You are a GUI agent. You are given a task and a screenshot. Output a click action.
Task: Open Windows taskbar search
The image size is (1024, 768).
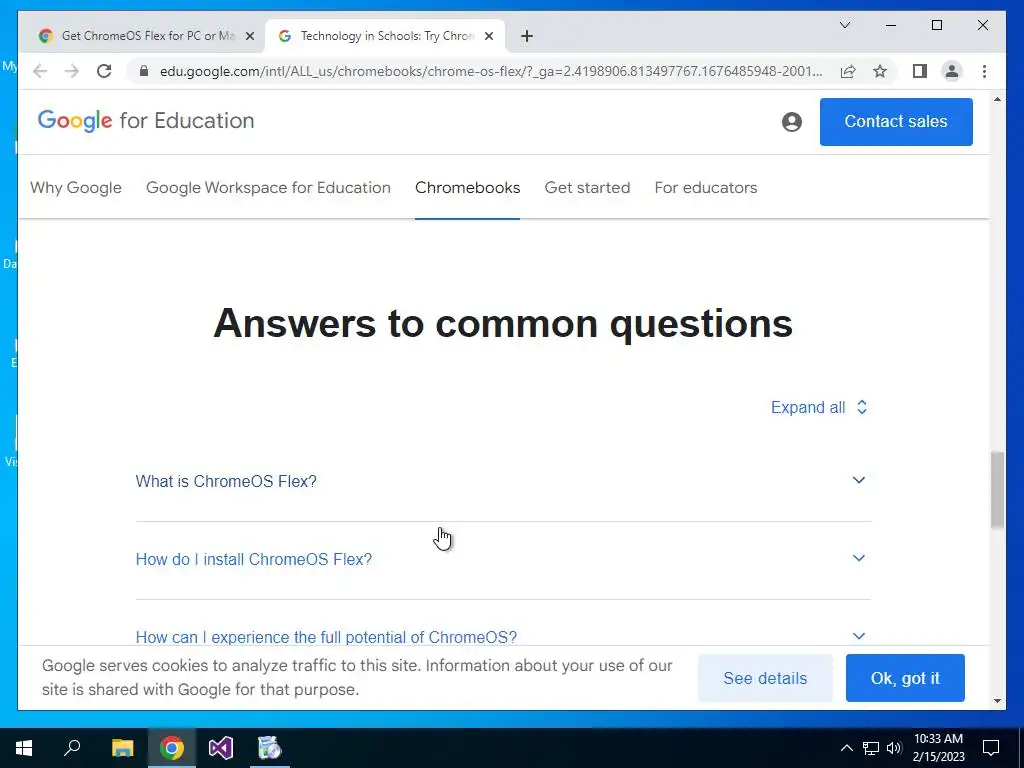click(72, 748)
